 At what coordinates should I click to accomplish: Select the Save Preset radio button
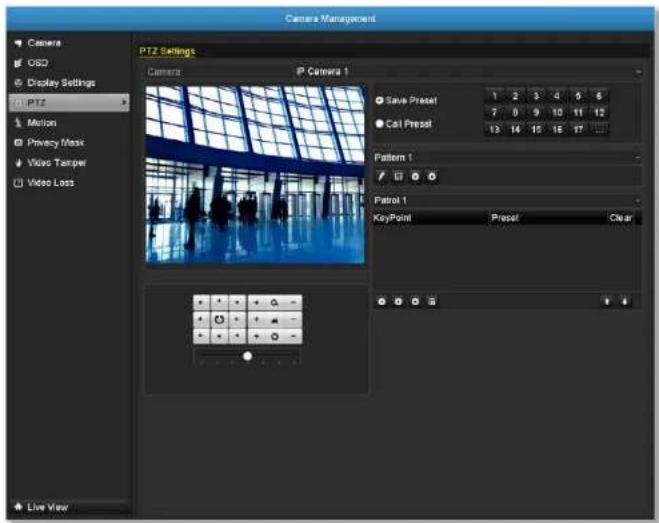point(380,100)
